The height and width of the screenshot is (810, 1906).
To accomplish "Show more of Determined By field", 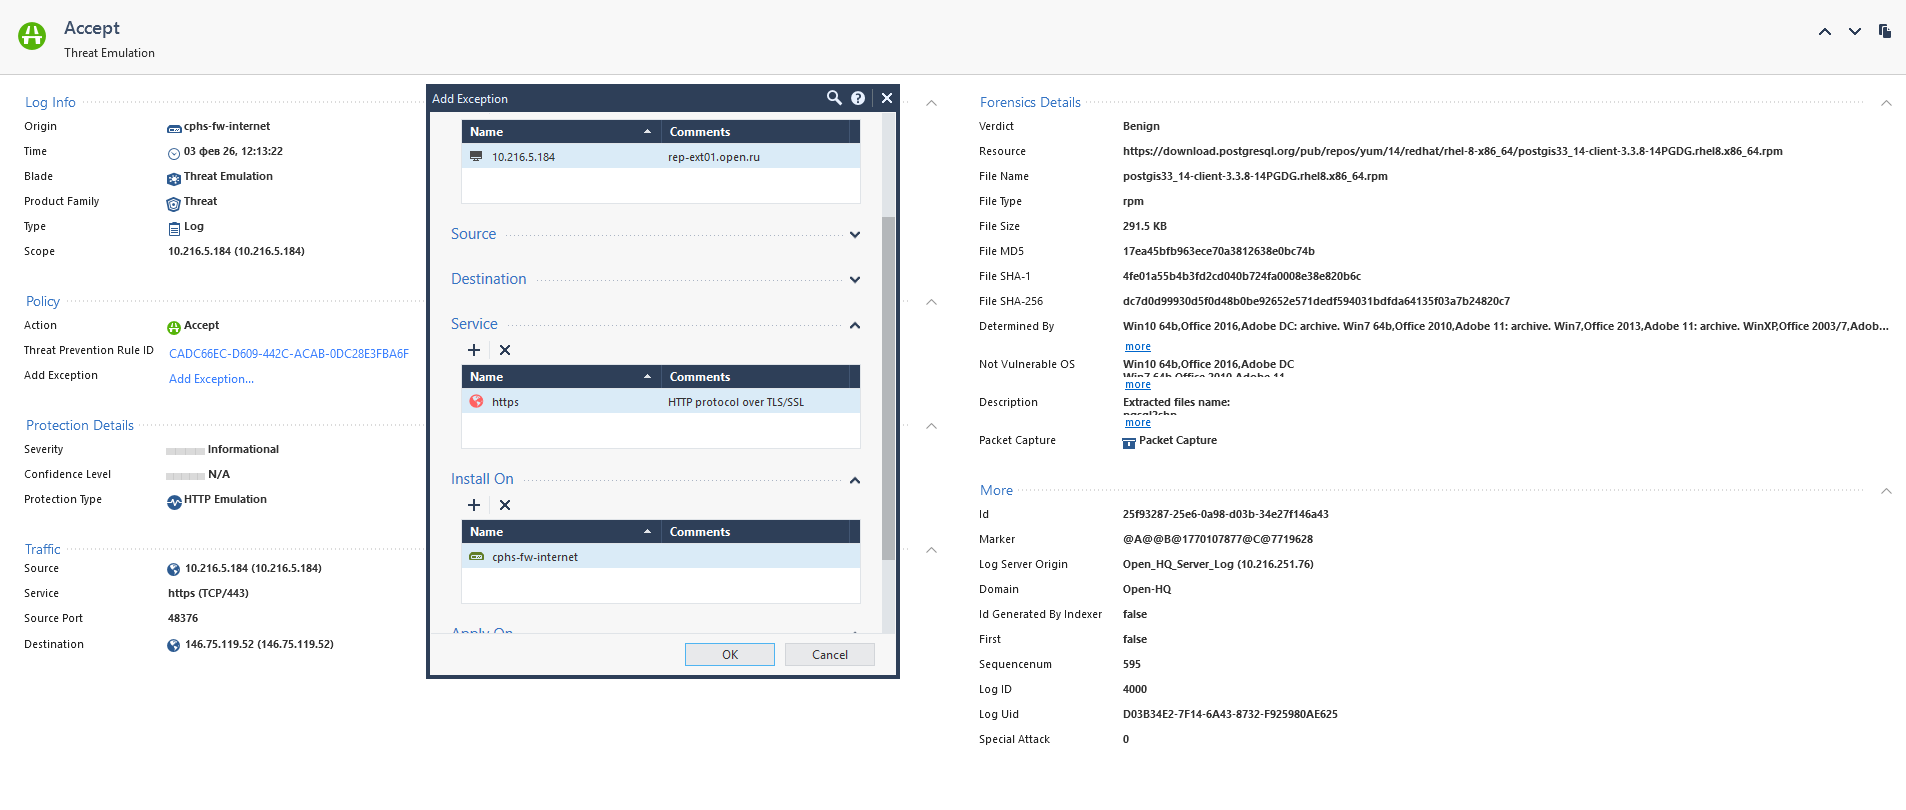I will (x=1137, y=347).
